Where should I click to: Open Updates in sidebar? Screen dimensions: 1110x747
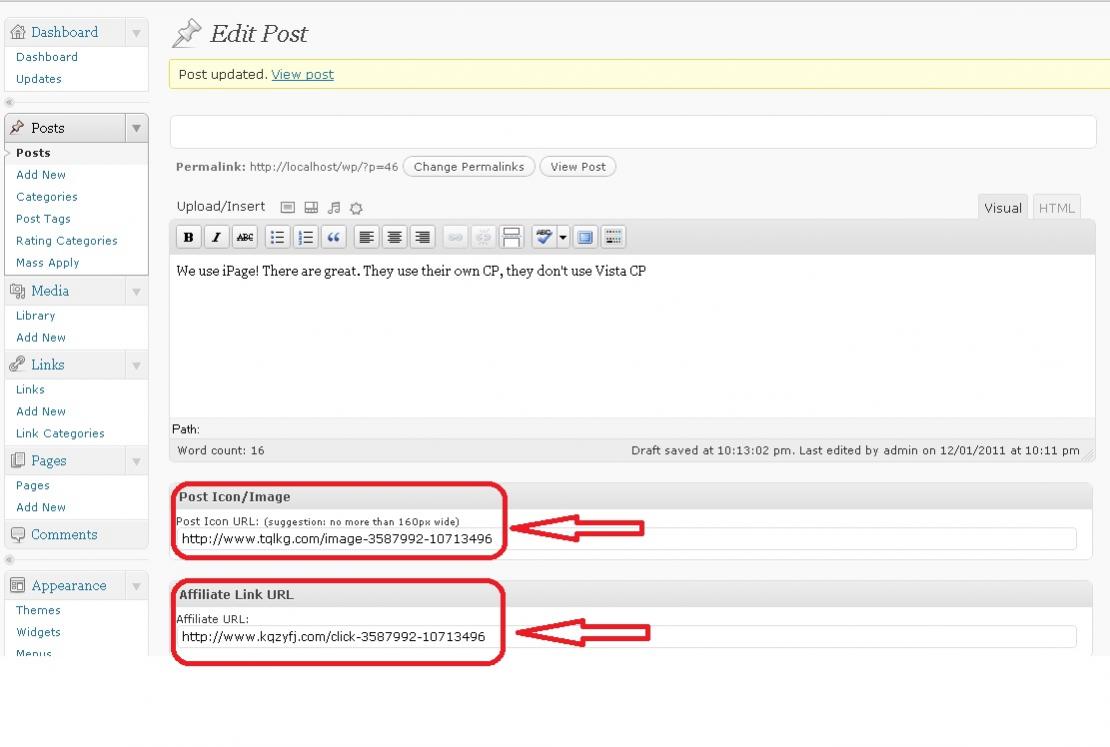pos(38,79)
